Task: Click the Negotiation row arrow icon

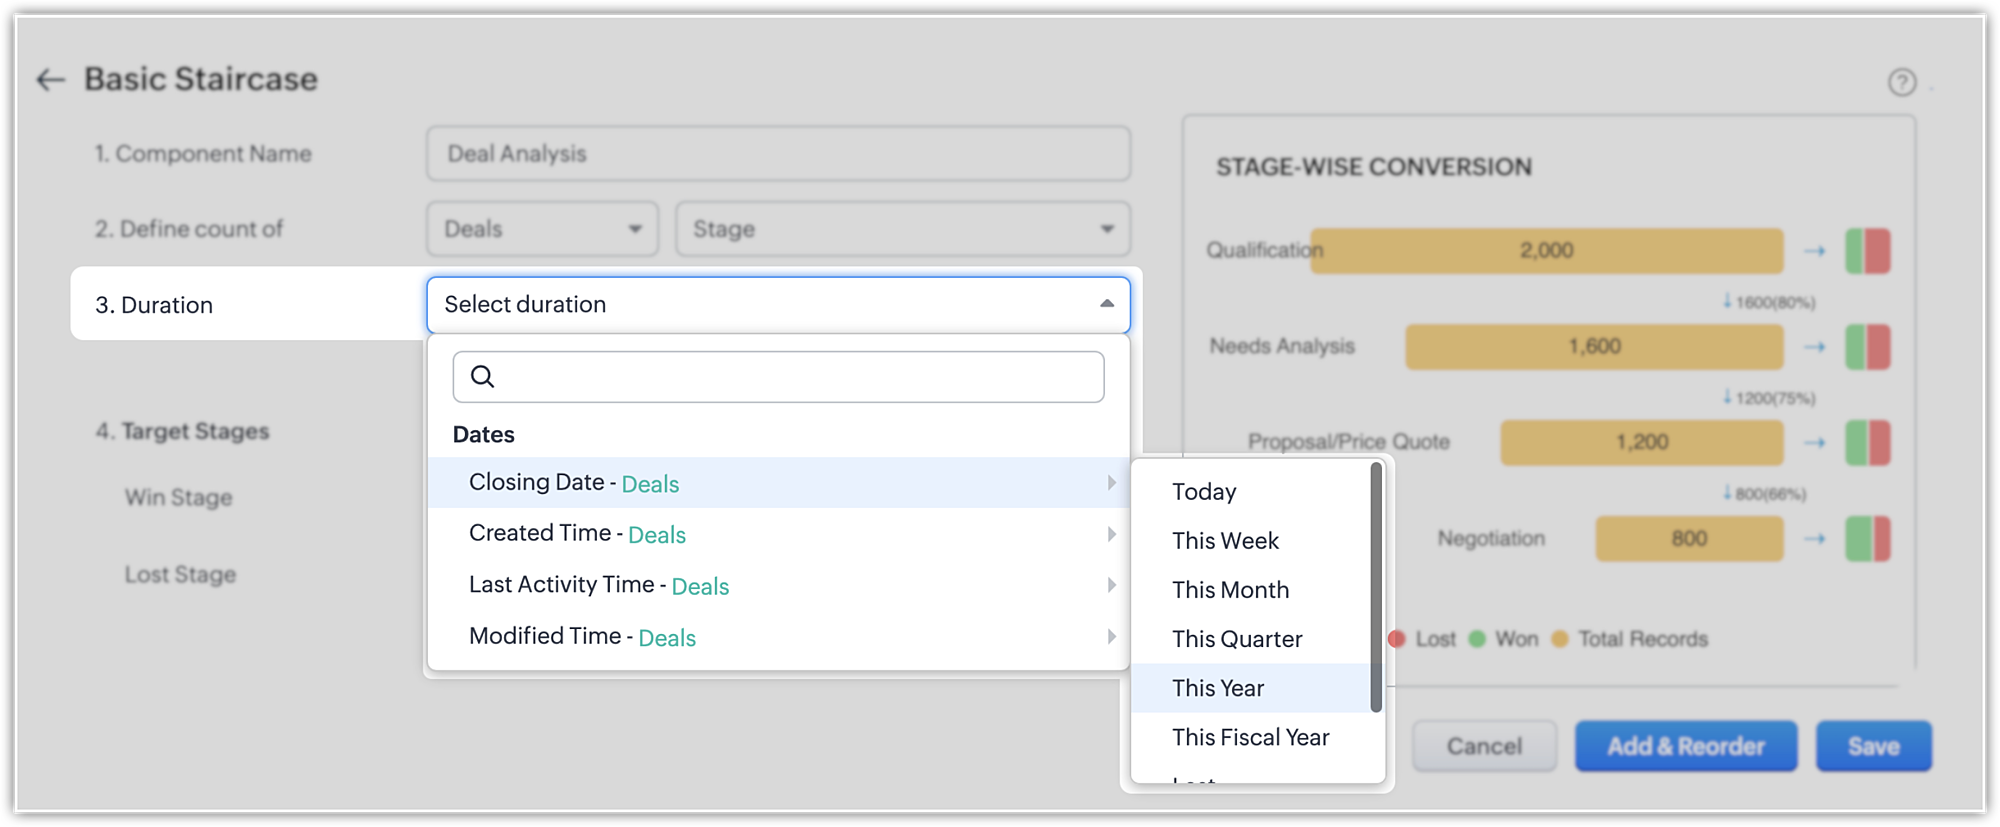Action: (x=1814, y=539)
